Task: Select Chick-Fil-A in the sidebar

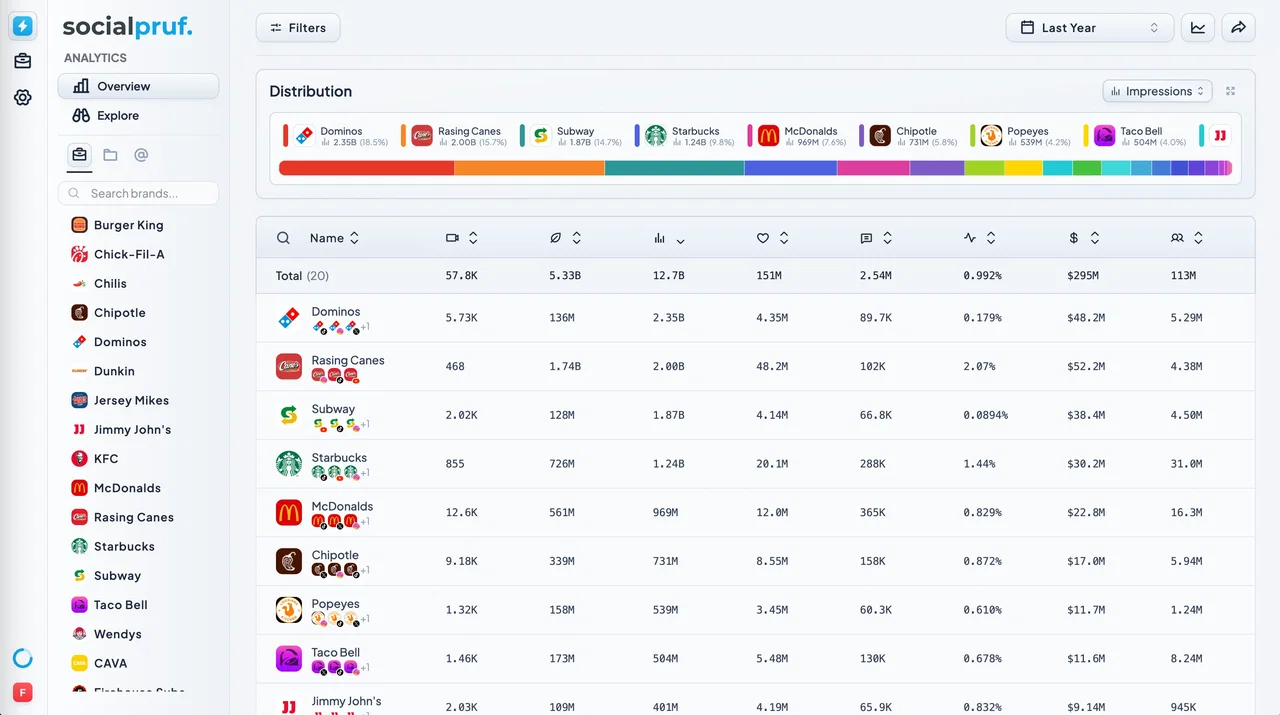Action: click(x=128, y=254)
